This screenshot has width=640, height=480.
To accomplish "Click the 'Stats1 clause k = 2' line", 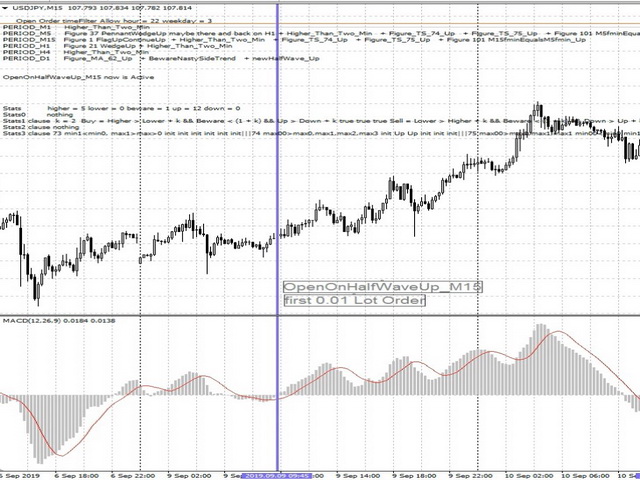I will click(x=321, y=121).
